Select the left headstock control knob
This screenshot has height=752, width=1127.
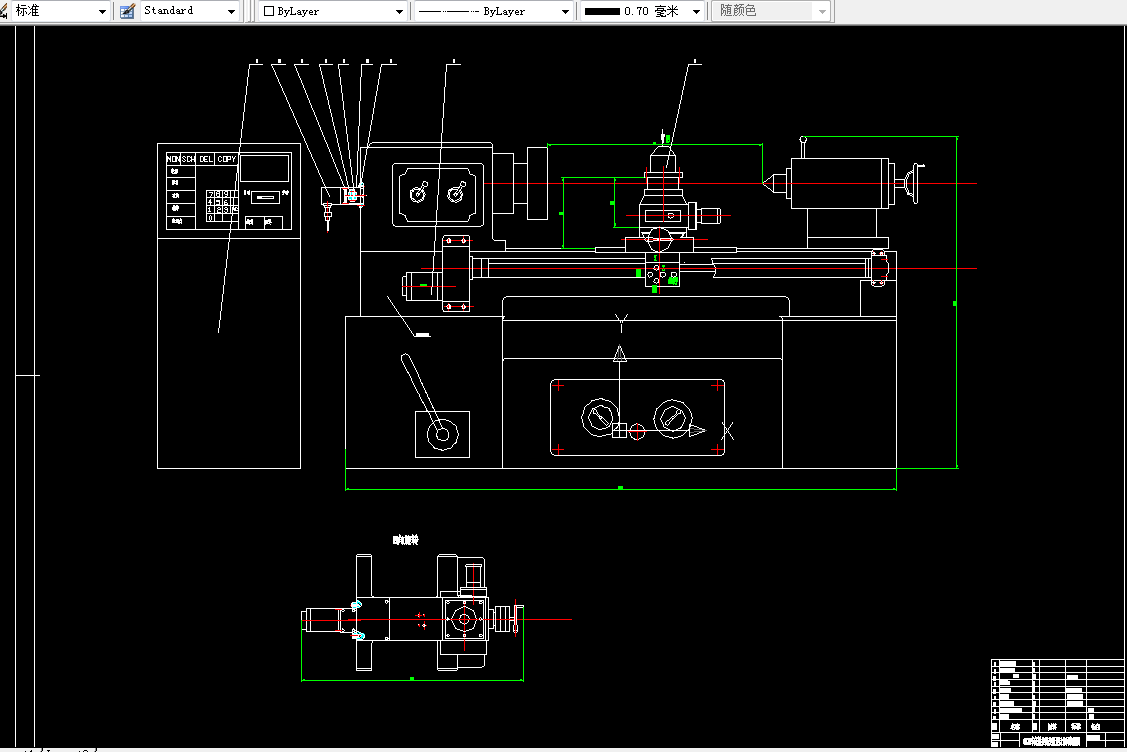click(418, 193)
